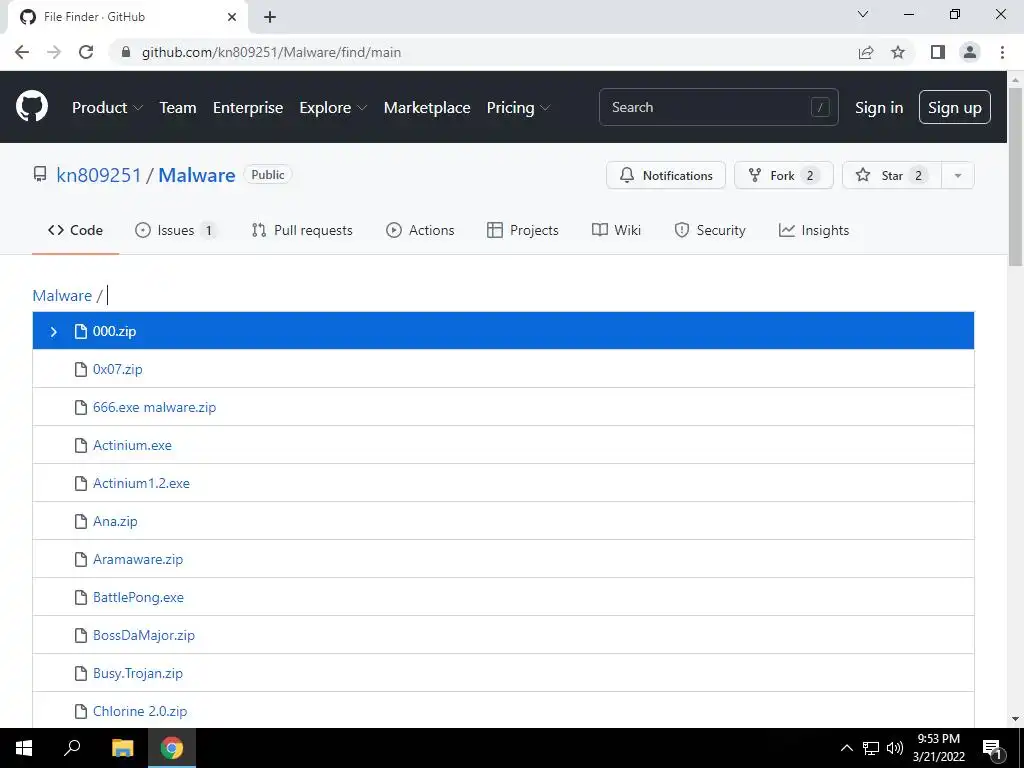Open File Explorer from taskbar

pyautogui.click(x=122, y=748)
